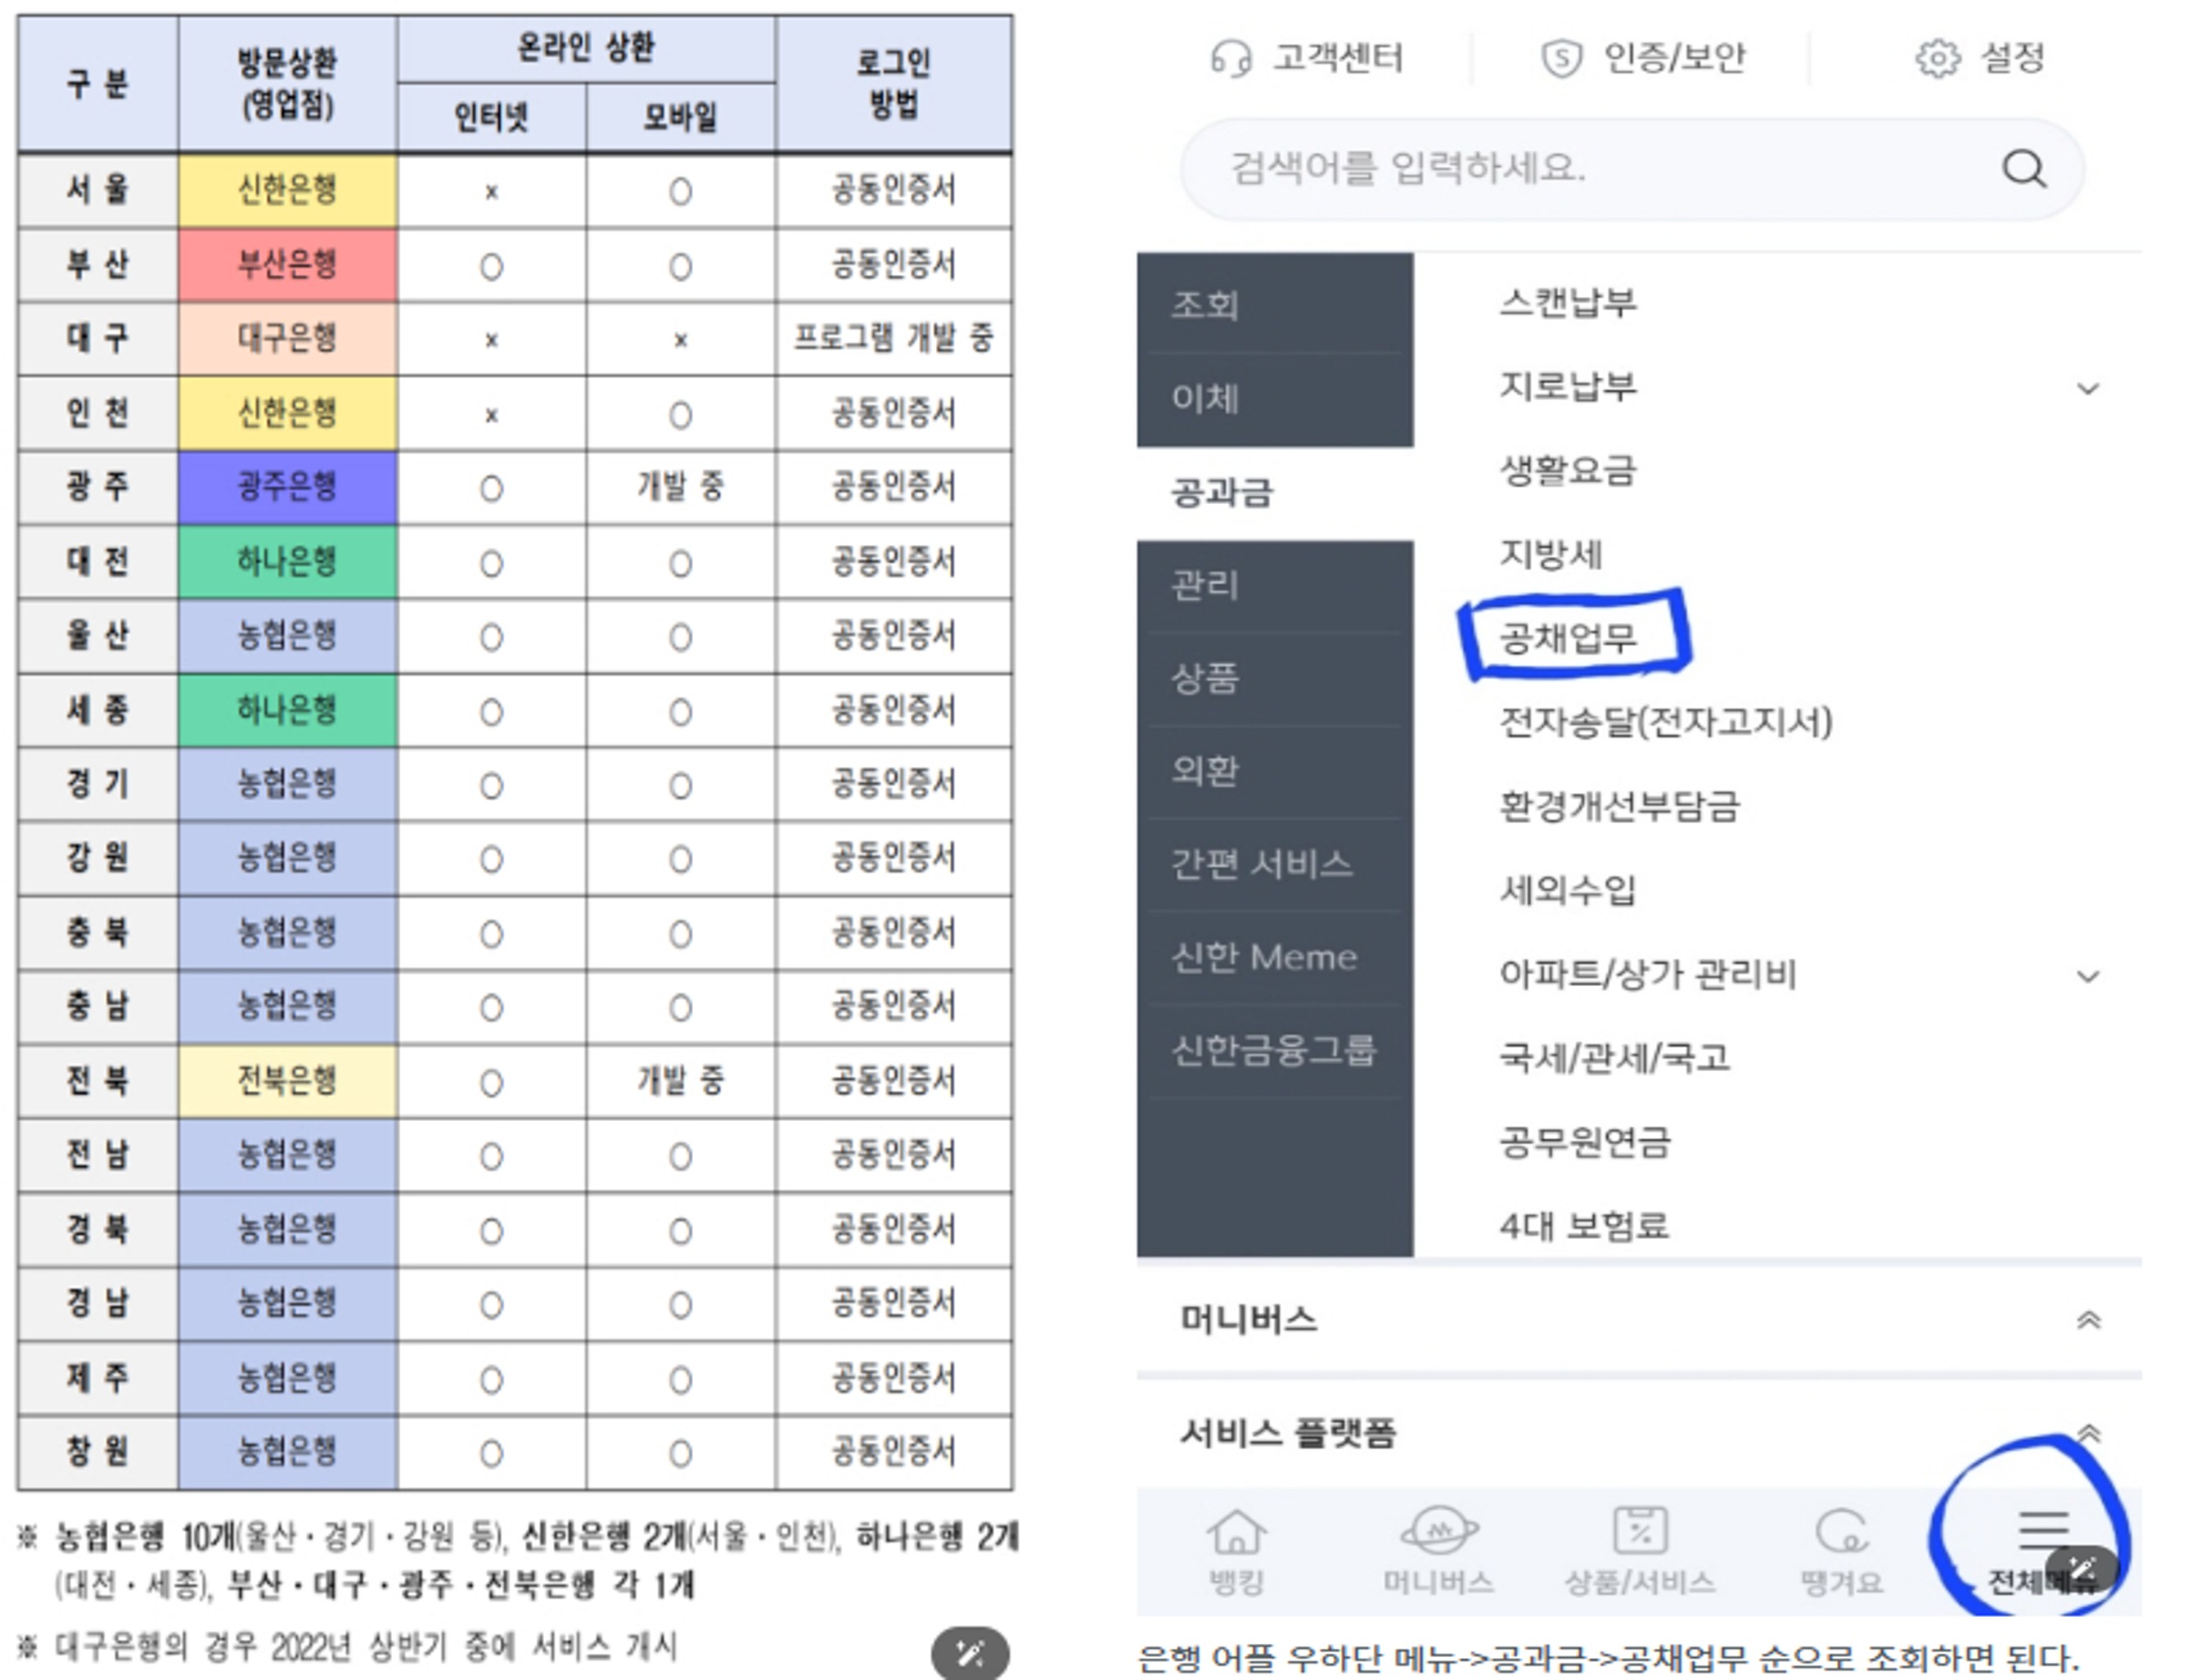Open 인증/보안 shield icon
2188x1680 pixels.
point(1561,58)
